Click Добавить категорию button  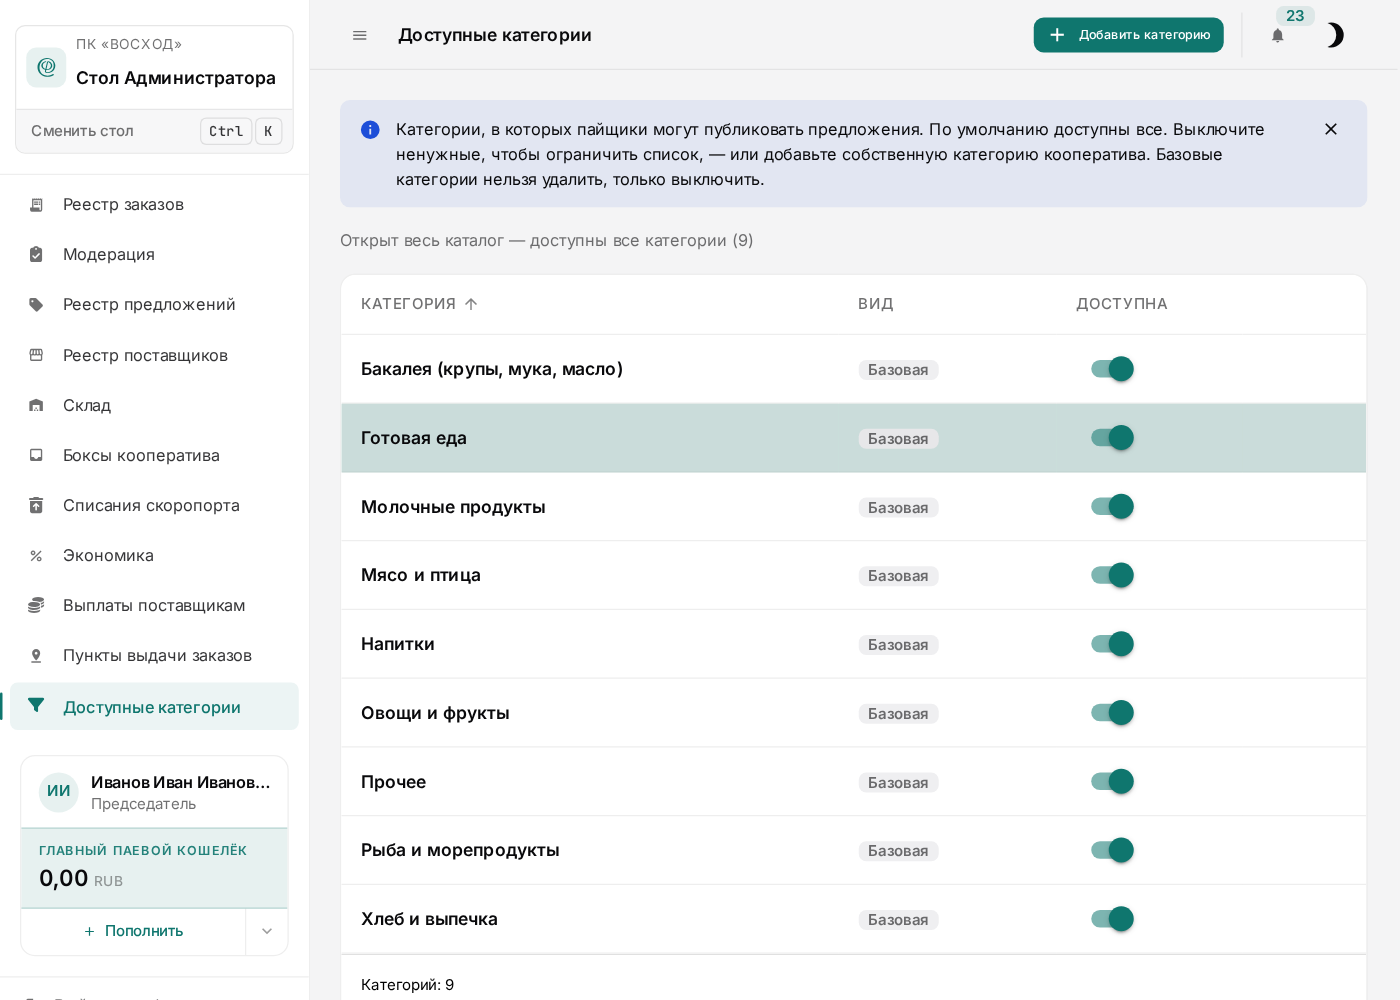tap(1128, 35)
